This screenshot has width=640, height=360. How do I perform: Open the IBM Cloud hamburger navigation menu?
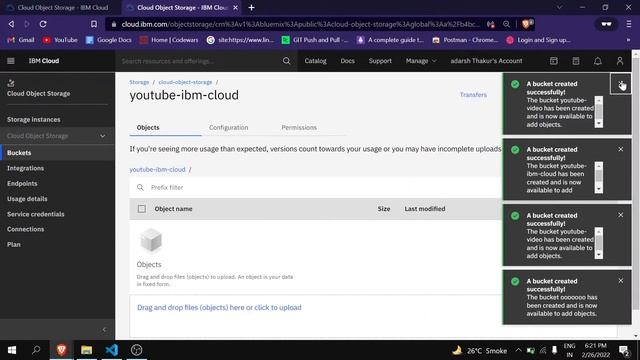click(11, 61)
